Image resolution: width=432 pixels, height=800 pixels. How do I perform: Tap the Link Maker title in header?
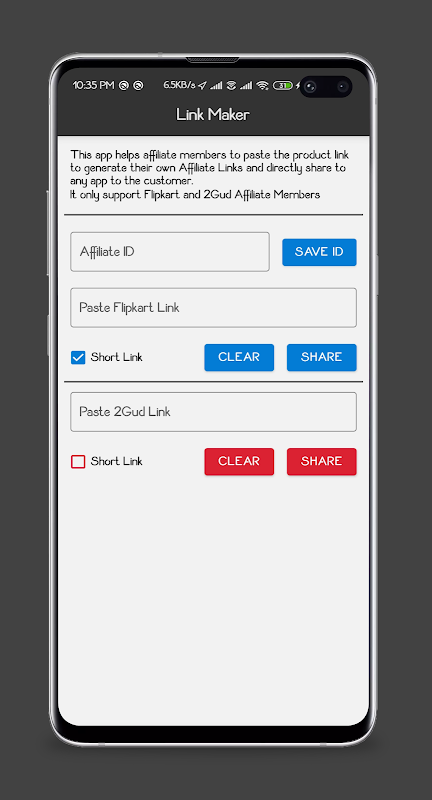[213, 114]
